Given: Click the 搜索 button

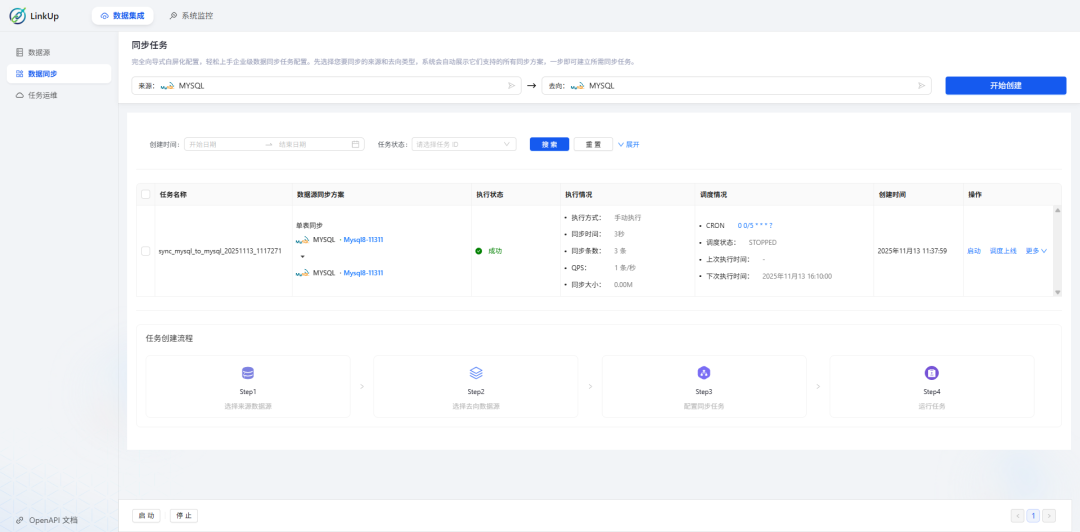Looking at the screenshot, I should 549,145.
